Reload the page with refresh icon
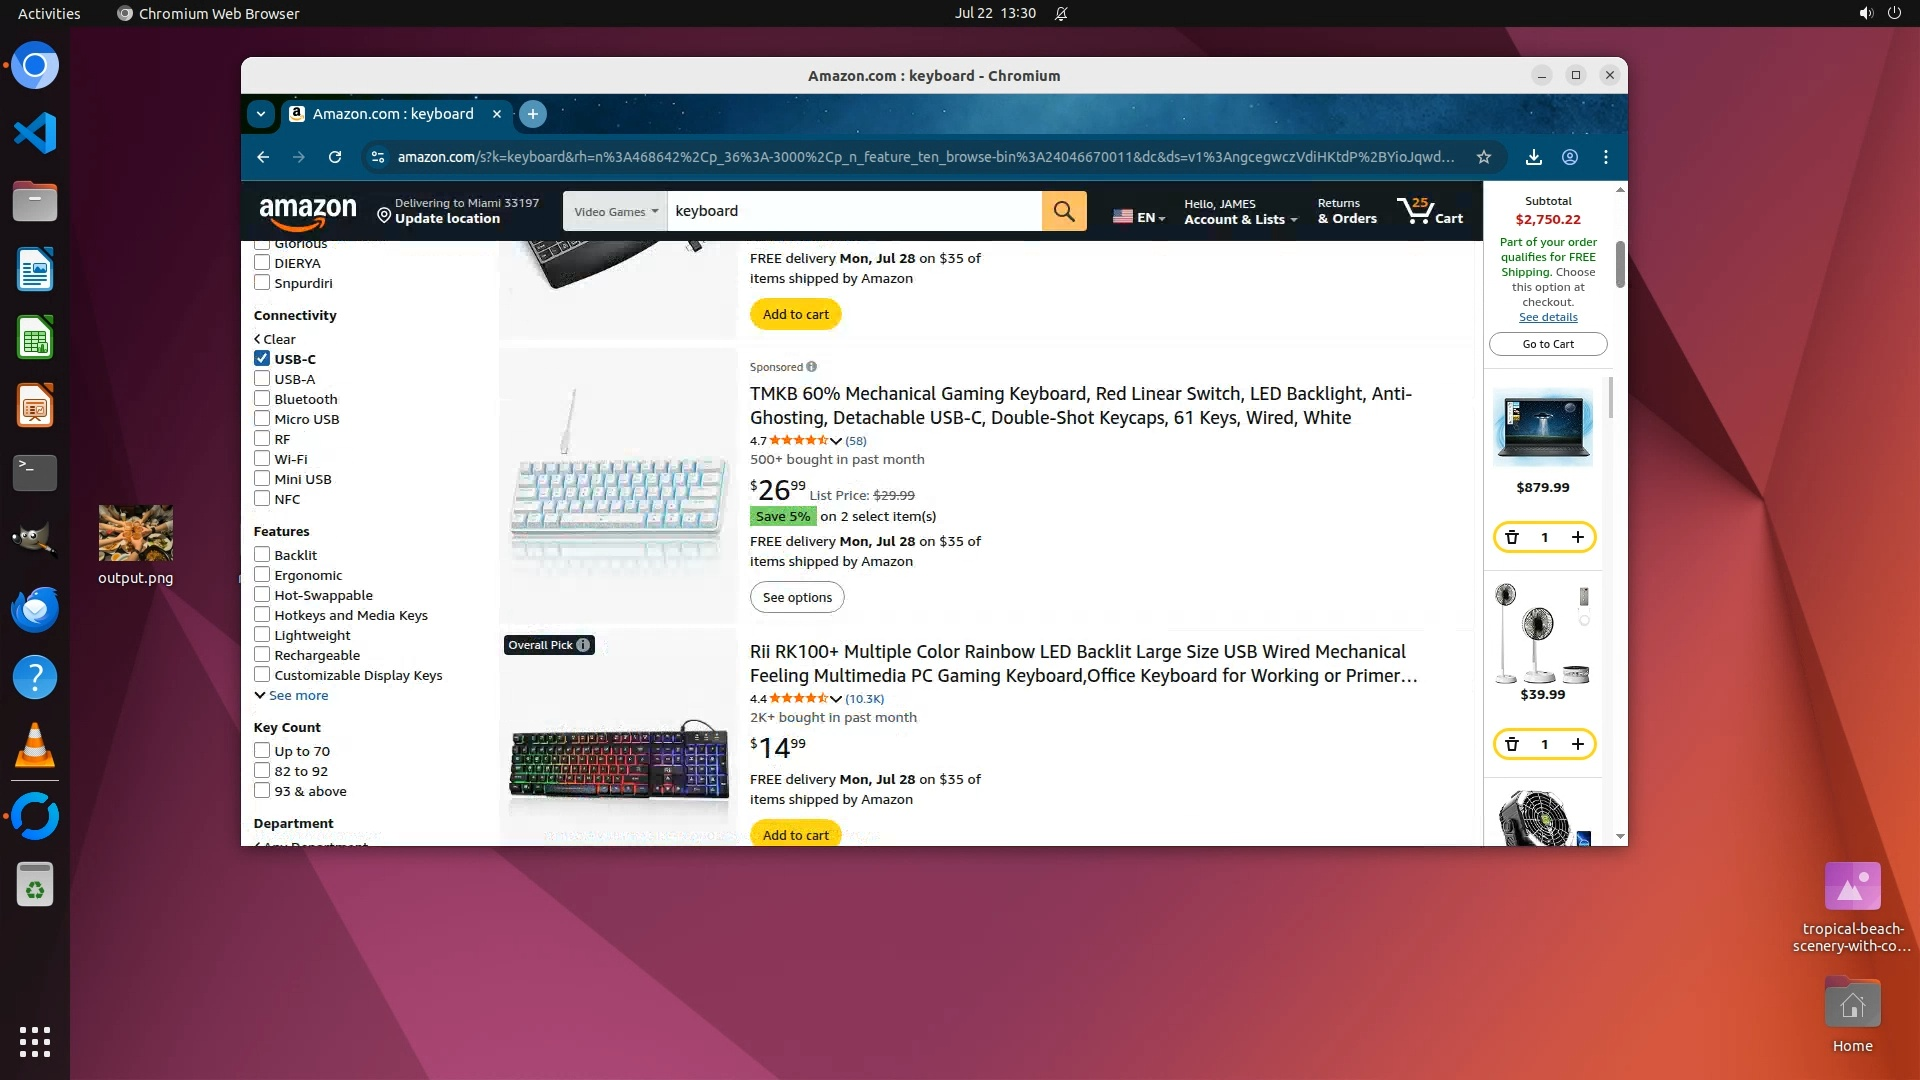Screen dimensions: 1920x1080 tap(335, 157)
